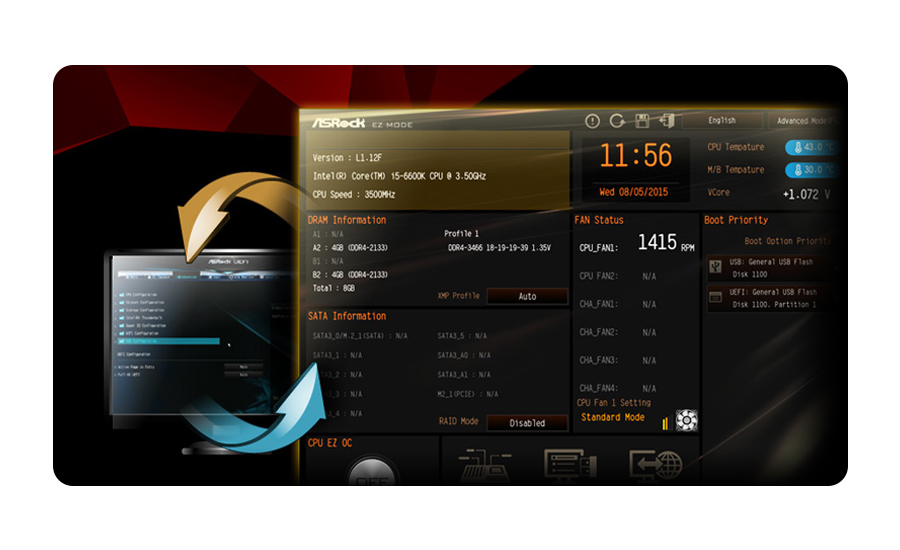This screenshot has width=900, height=550.
Task: Click the Boot Option Priority label
Action: (788, 241)
